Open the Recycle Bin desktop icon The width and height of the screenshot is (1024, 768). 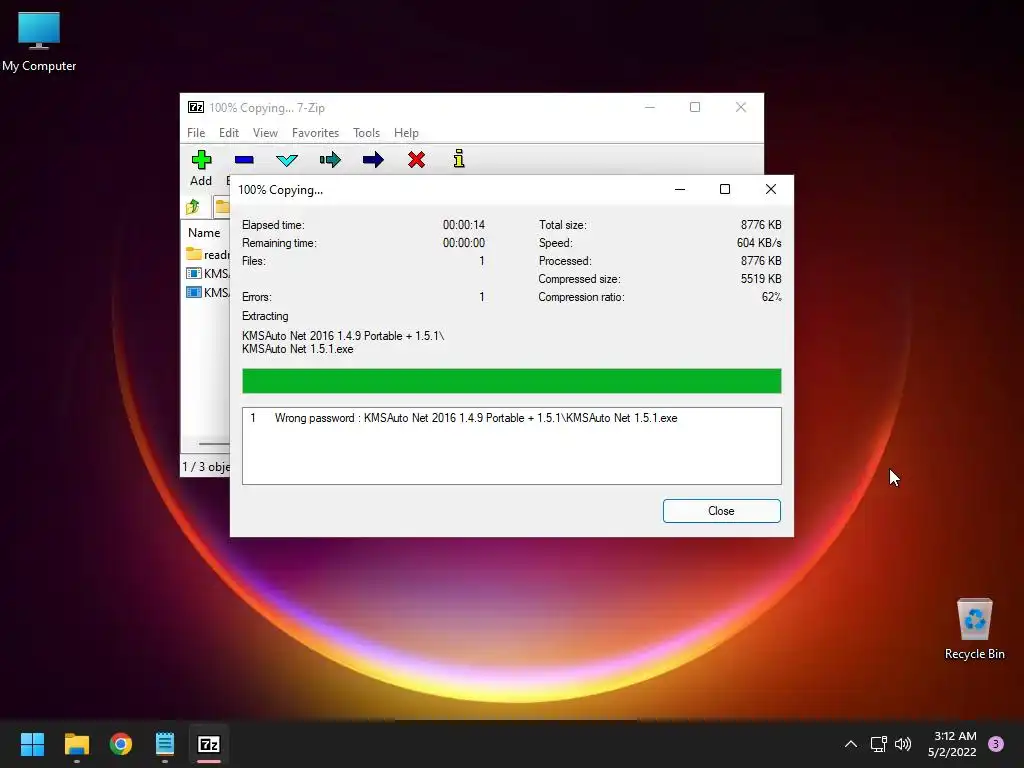pos(974,629)
